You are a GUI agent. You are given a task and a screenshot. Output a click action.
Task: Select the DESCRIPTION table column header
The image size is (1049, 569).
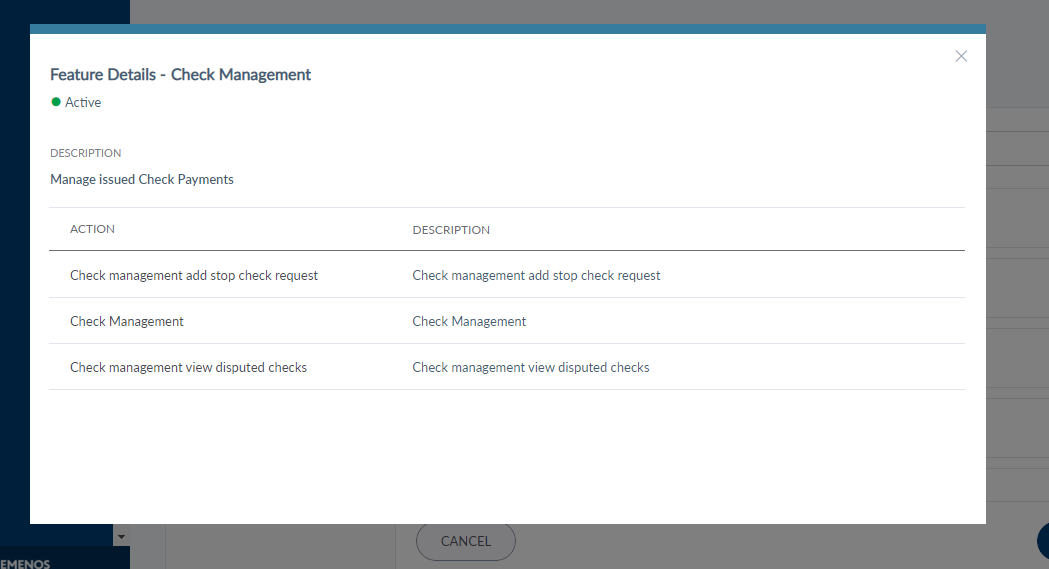(x=451, y=230)
